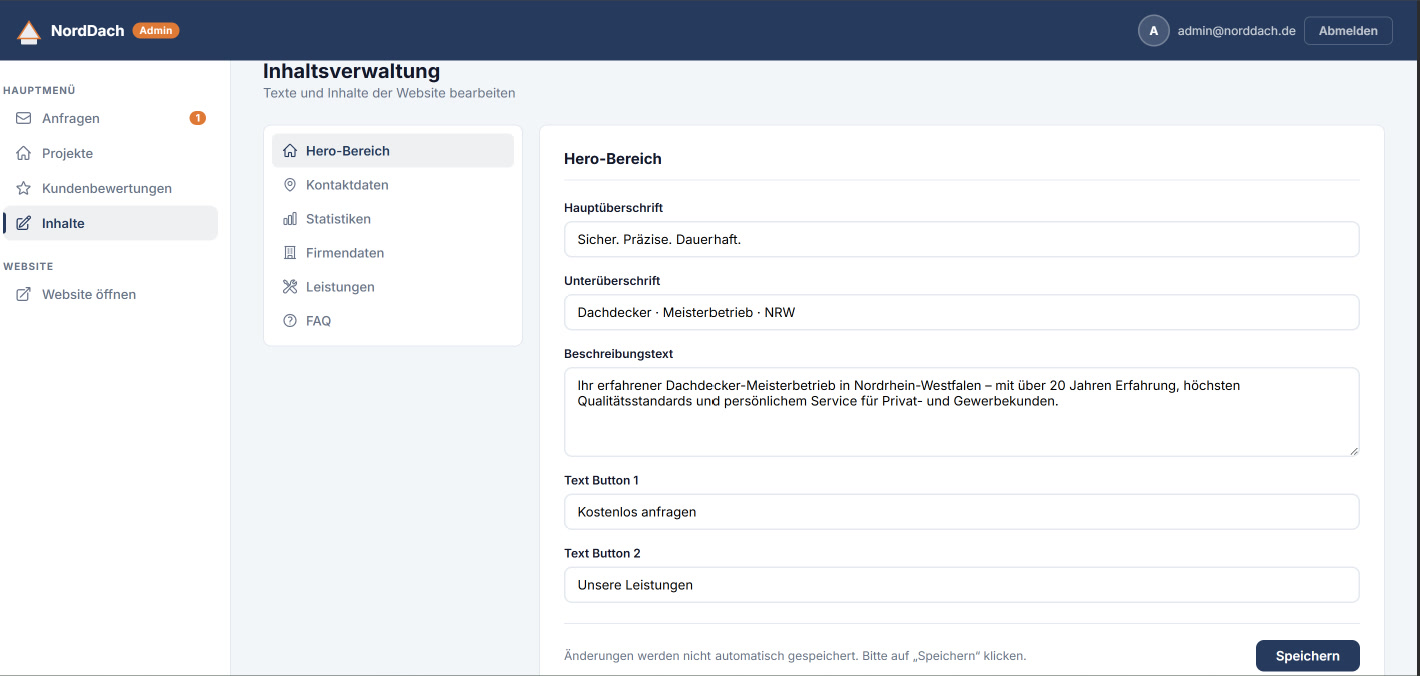Click the Anfragen envelope icon

(24, 118)
